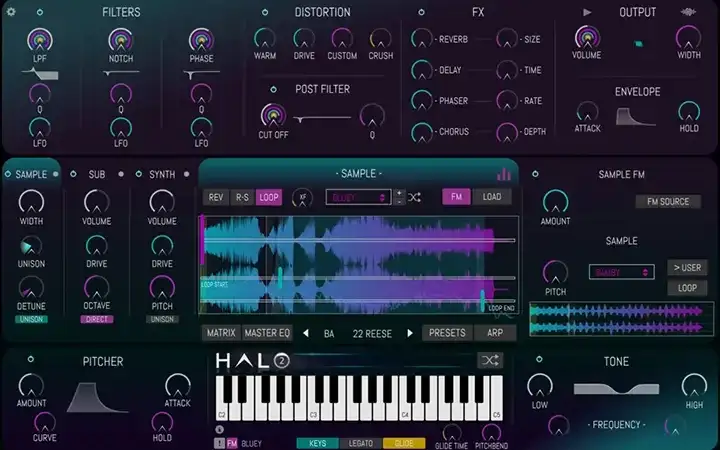Click the LPF filter knob

click(40, 40)
